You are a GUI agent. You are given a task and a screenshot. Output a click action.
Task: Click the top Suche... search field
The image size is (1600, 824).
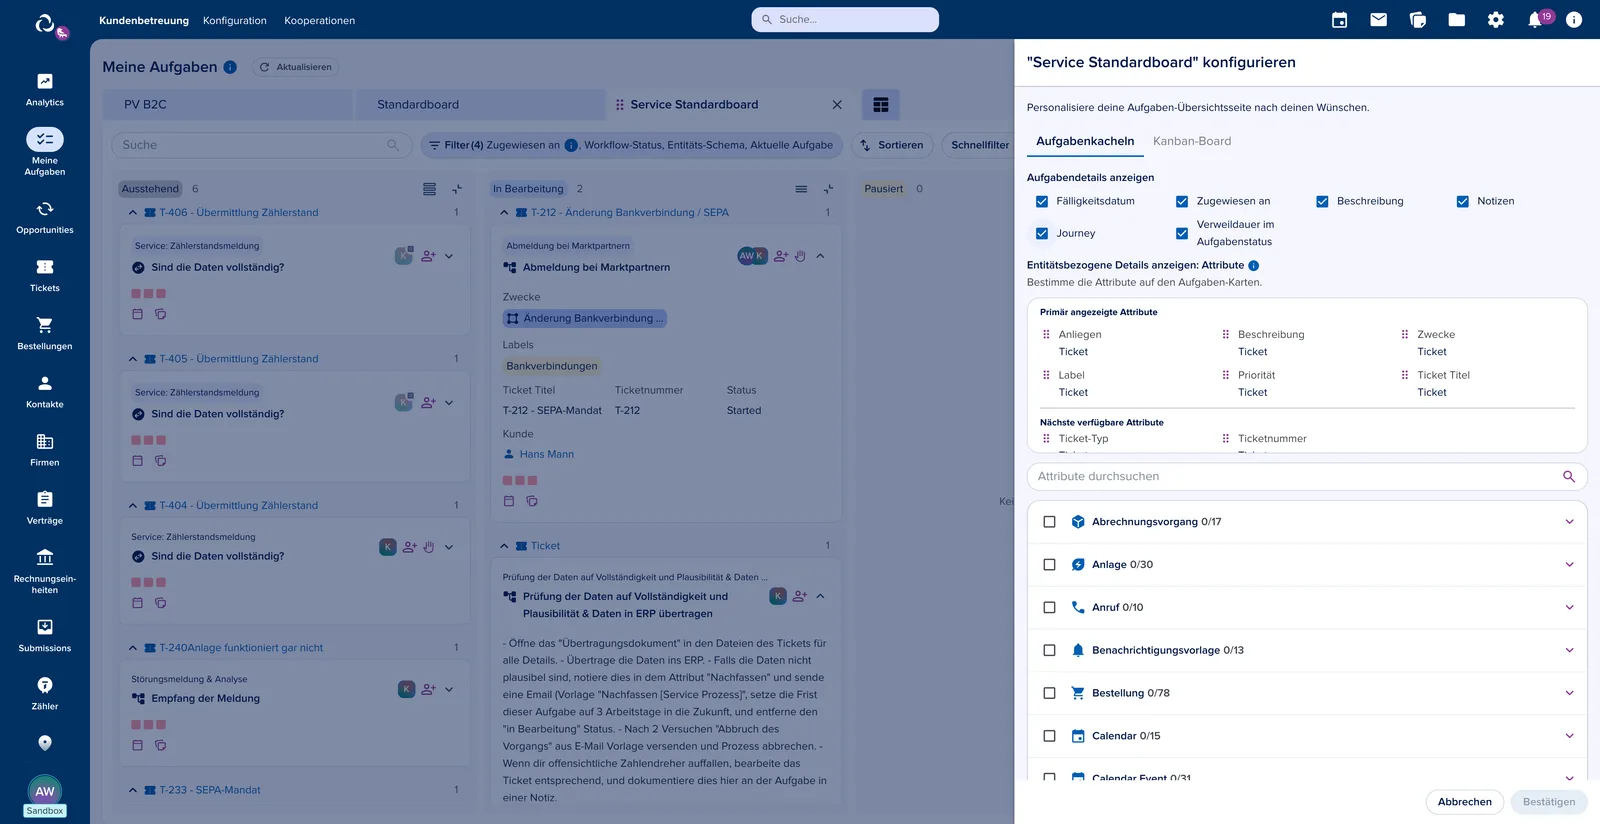tap(845, 19)
